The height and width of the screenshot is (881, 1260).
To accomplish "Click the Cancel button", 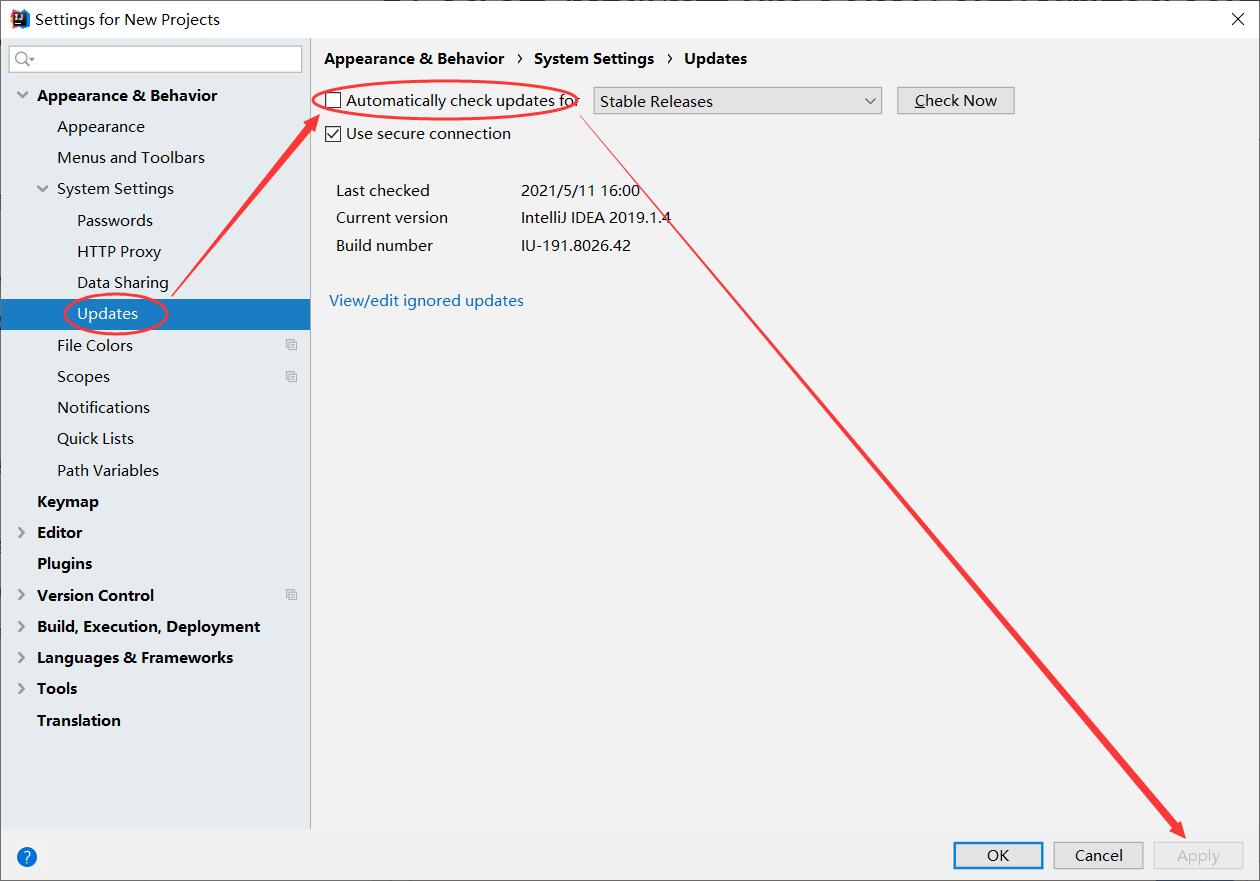I will pyautogui.click(x=1099, y=855).
